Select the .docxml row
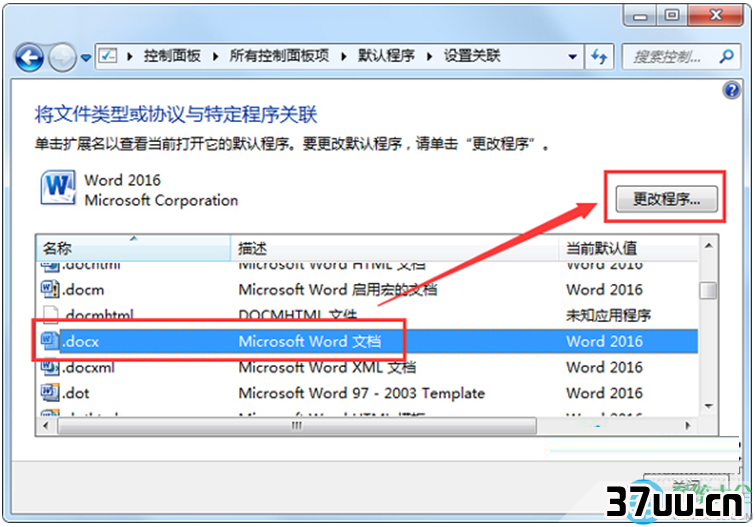This screenshot has height=527, width=755. tap(367, 367)
